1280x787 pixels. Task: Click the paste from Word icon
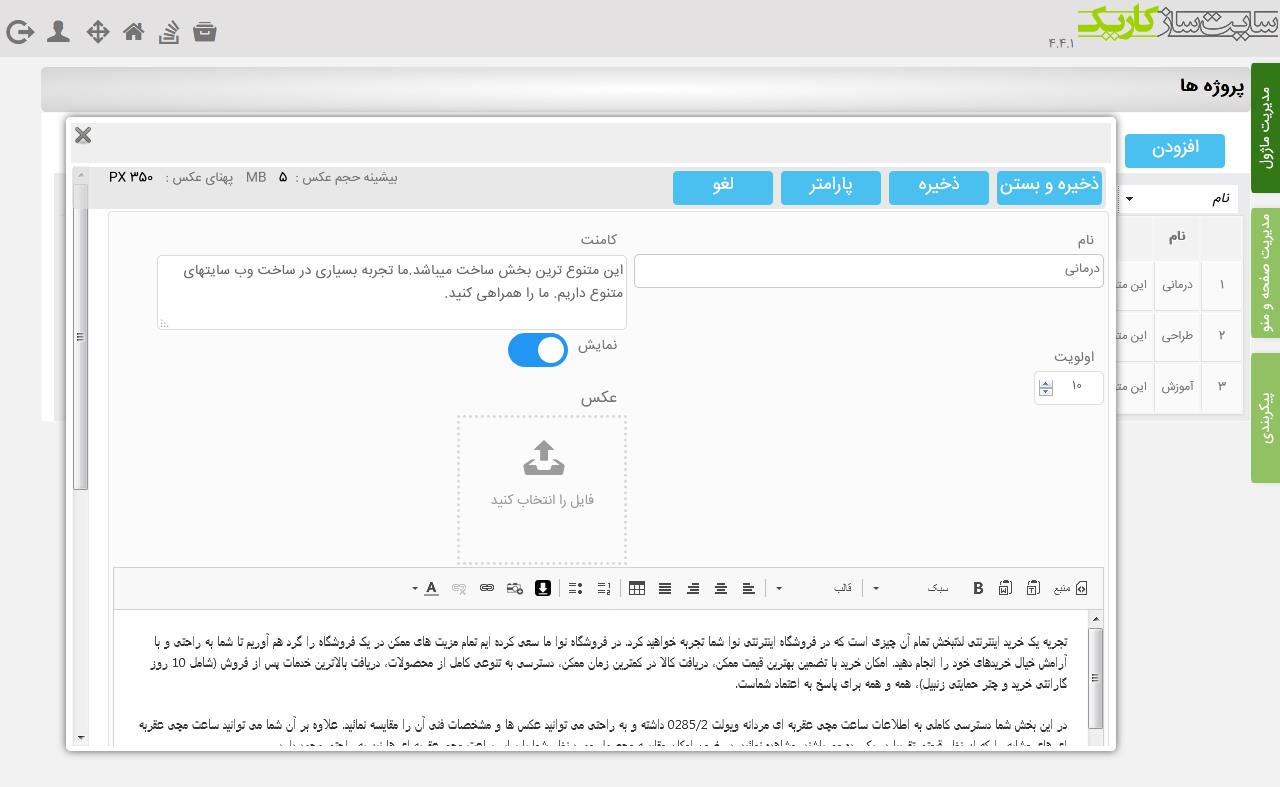tap(1005, 588)
